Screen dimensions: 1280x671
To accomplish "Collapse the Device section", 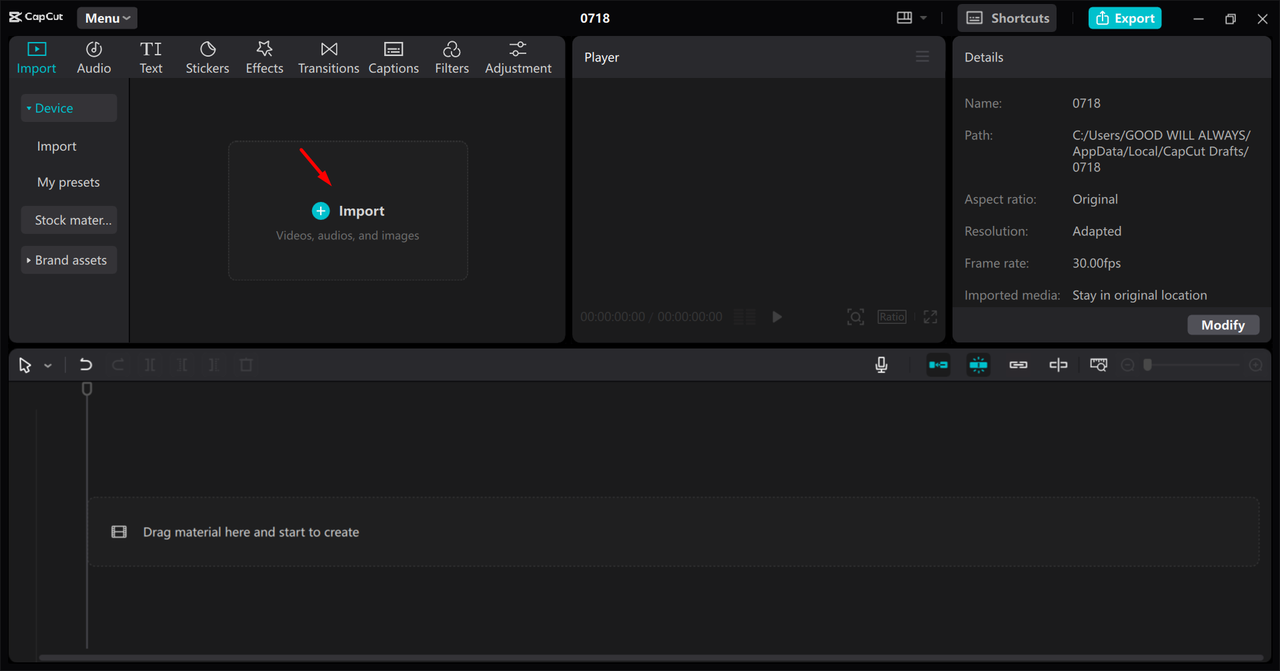I will [69, 108].
